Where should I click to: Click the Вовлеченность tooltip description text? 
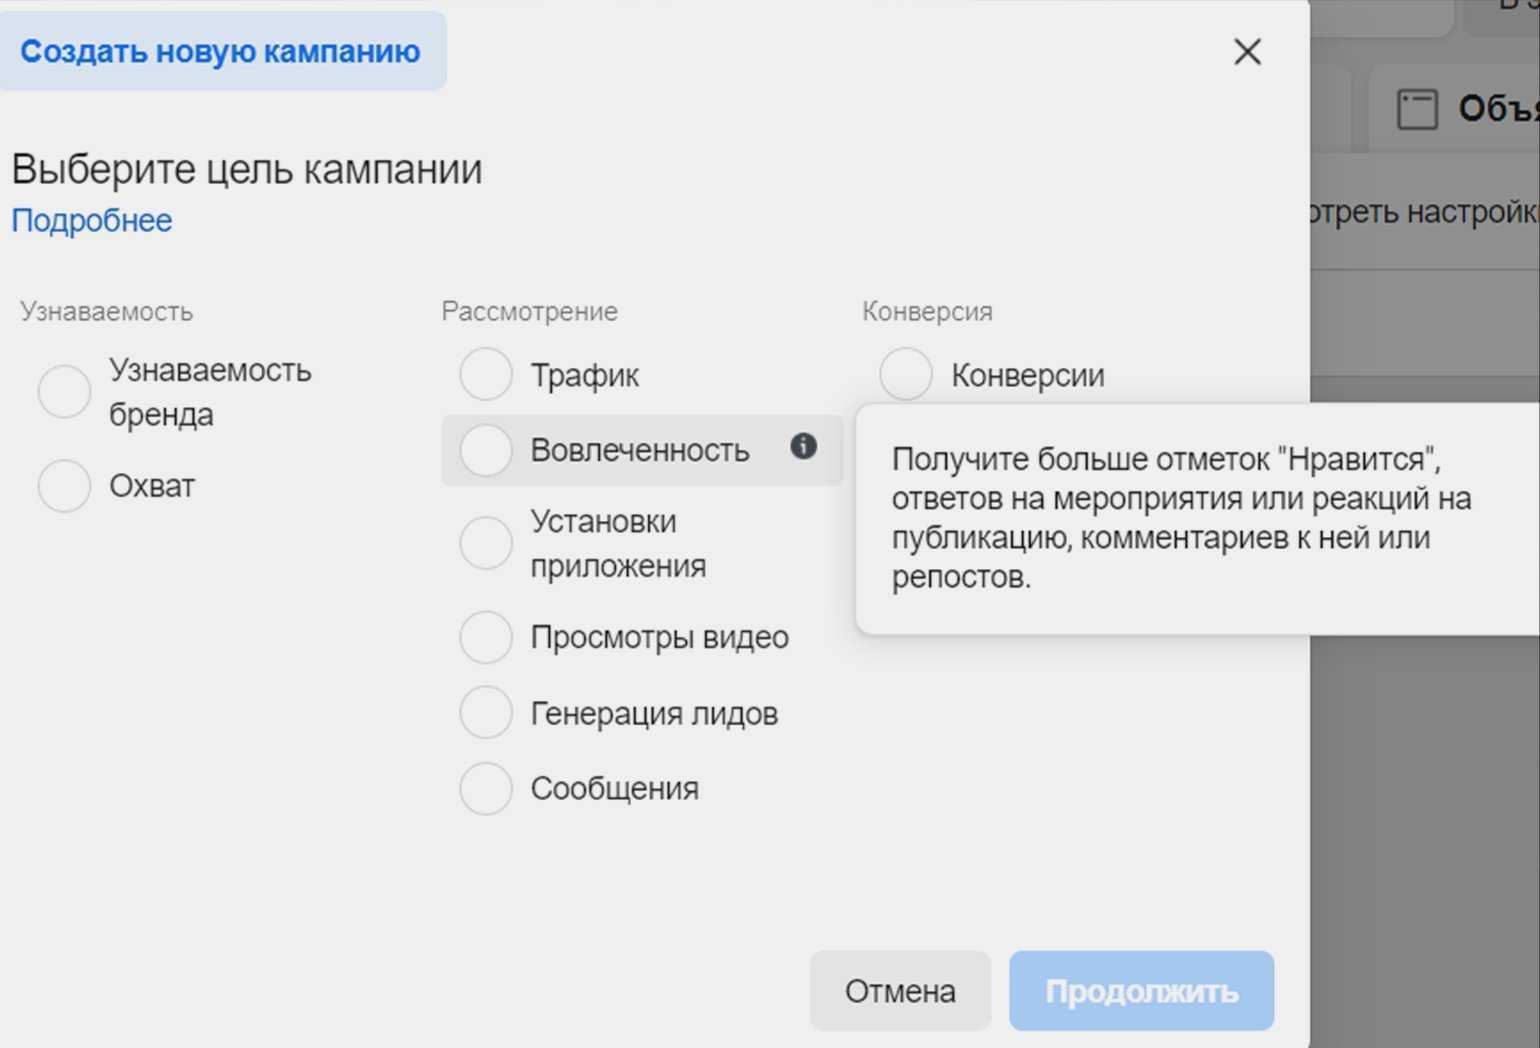[1180, 518]
